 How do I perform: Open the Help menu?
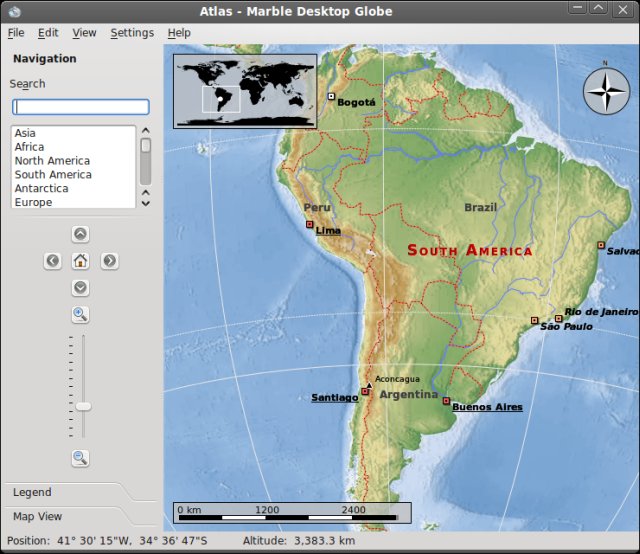pos(179,33)
